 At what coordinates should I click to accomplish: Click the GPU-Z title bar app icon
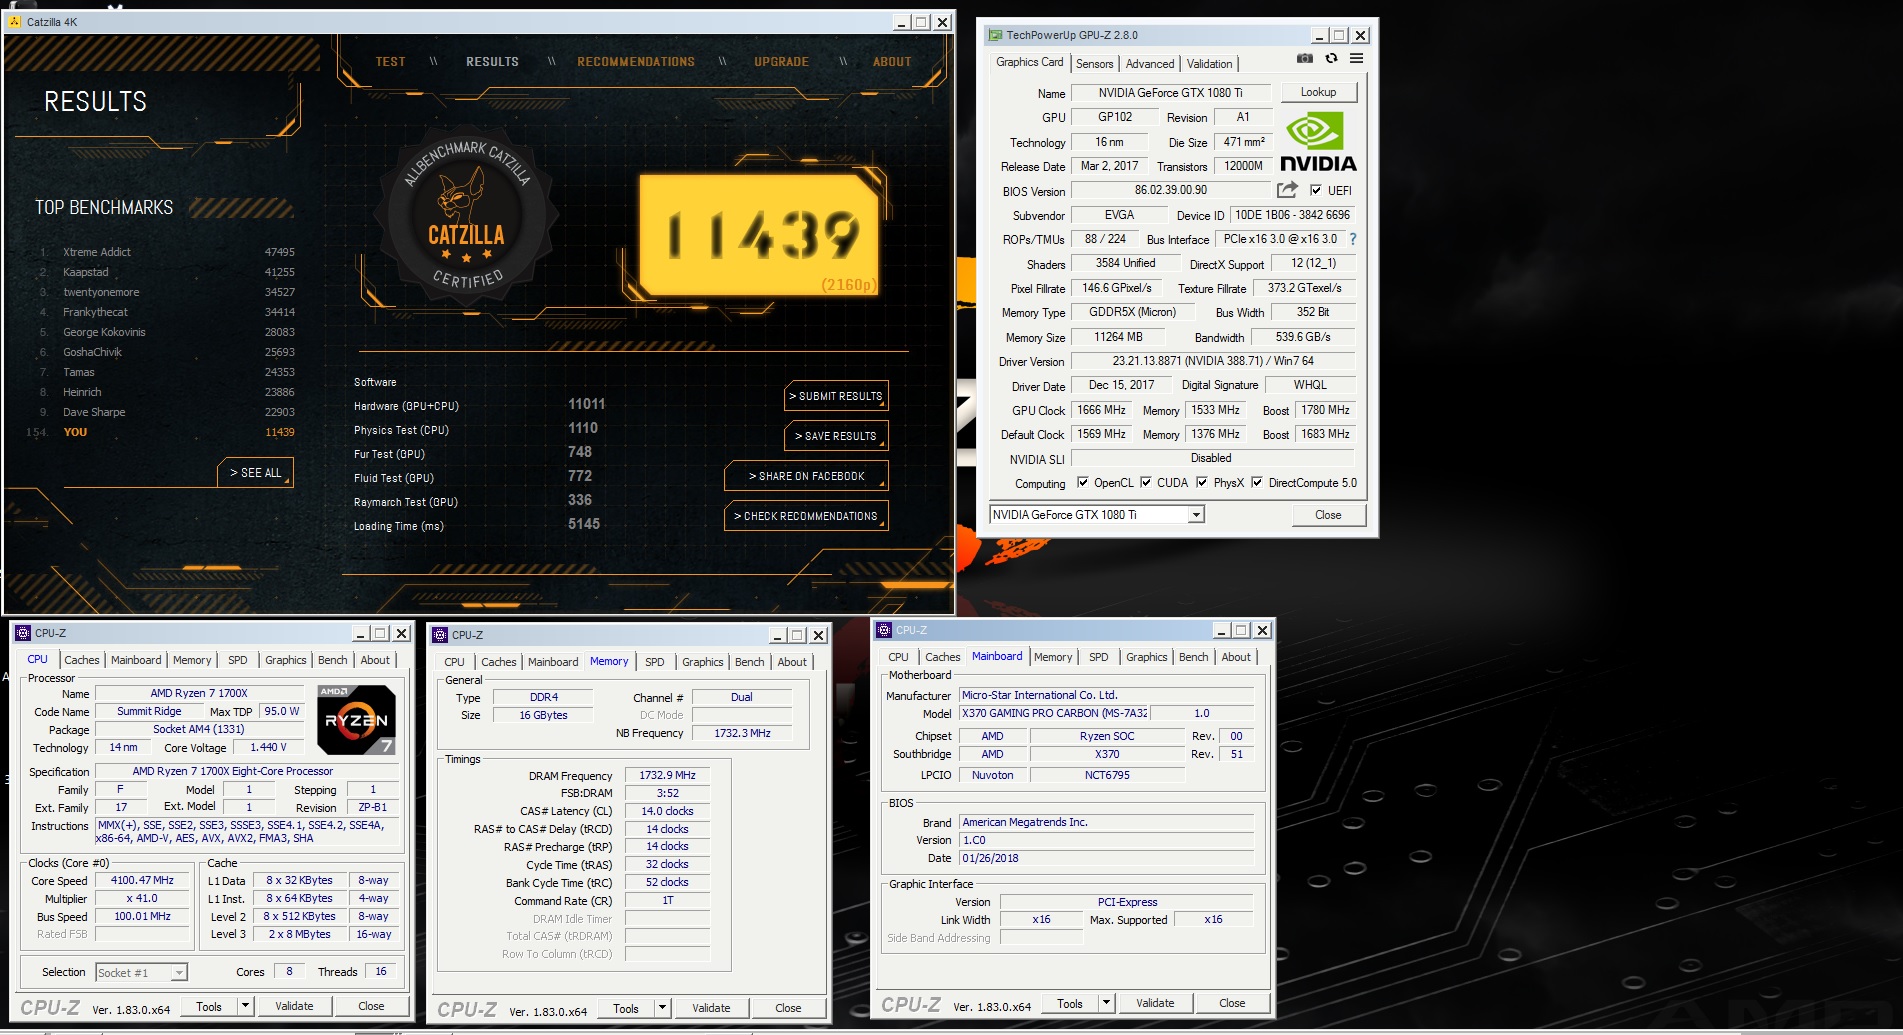click(995, 35)
